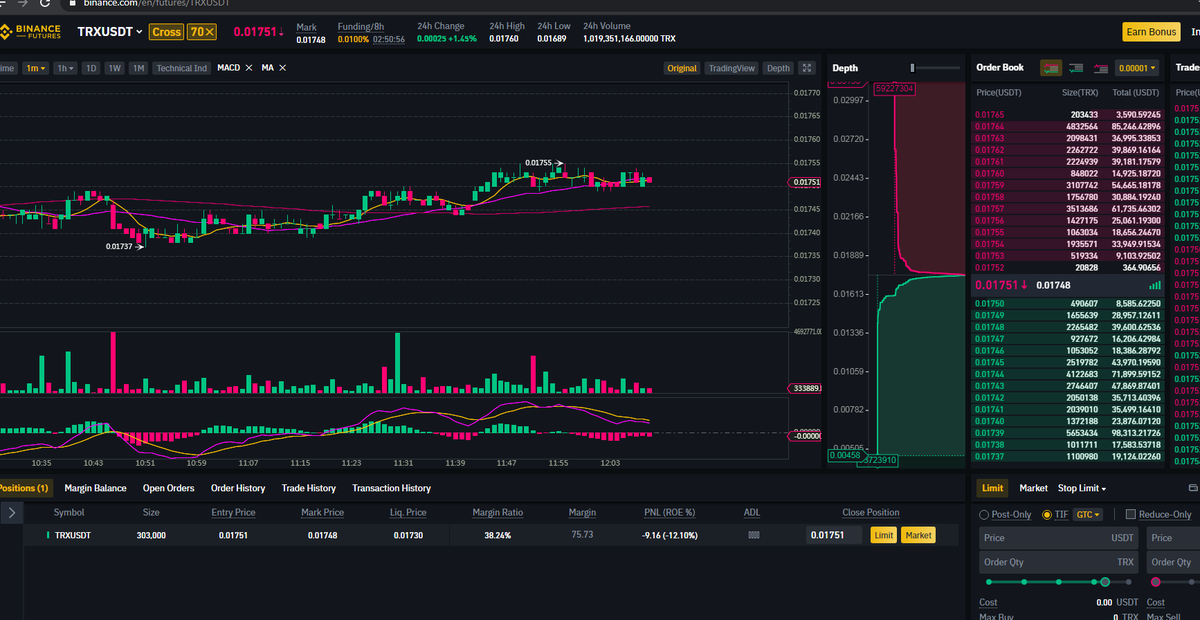The image size is (1200, 620).
Task: Change margin mode via Cross button
Action: pos(167,32)
